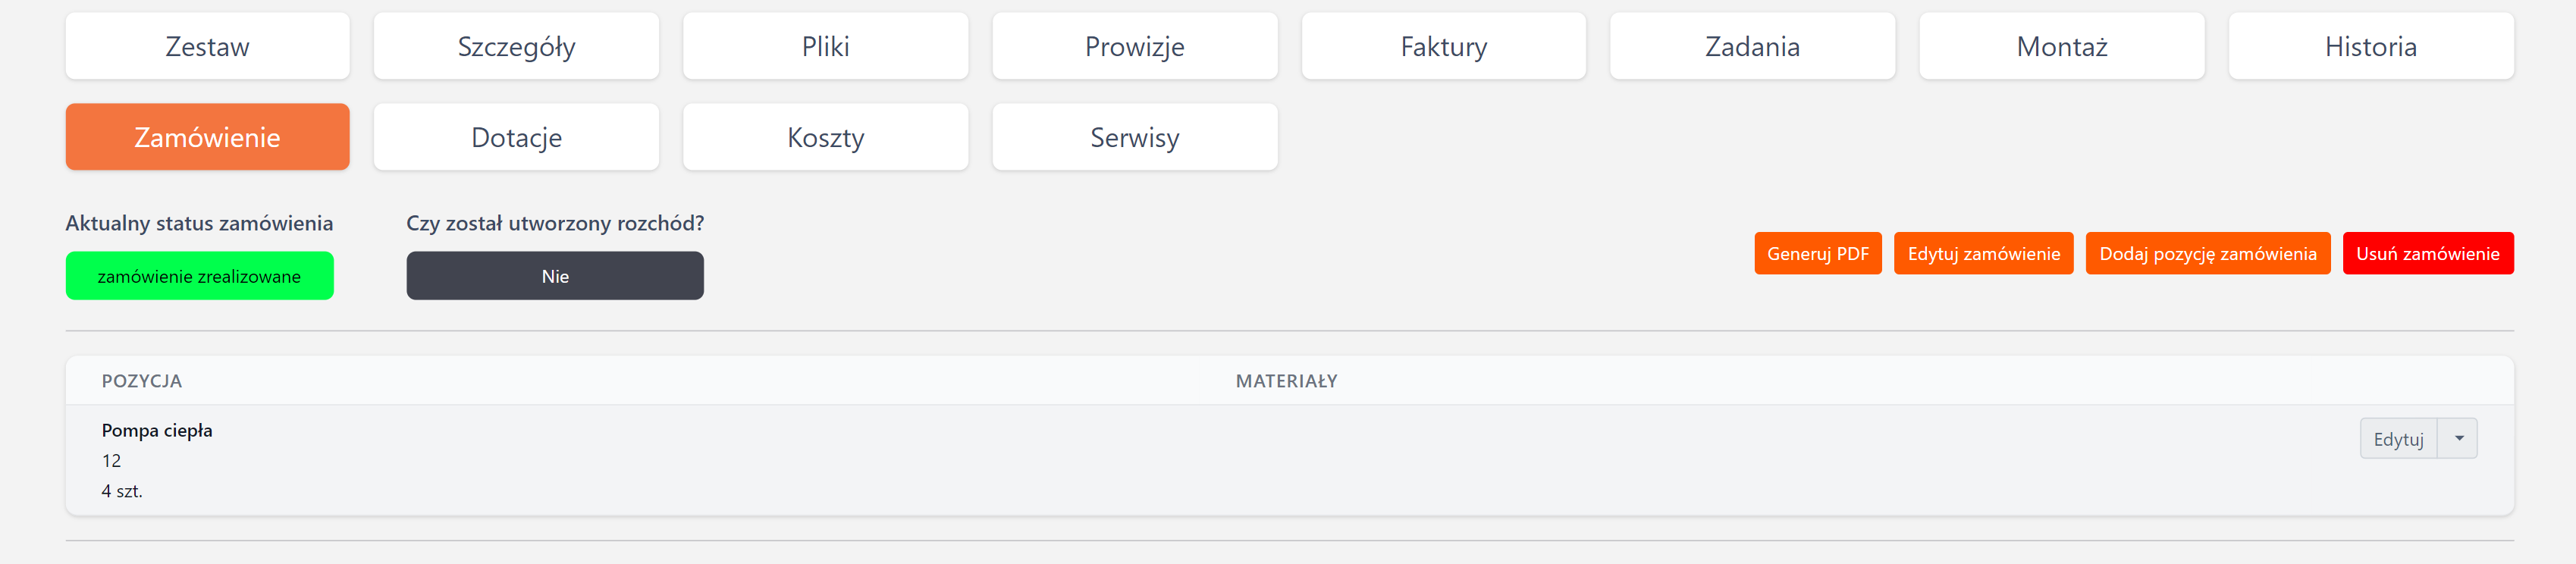
Task: Open the Dotacje tab
Action: point(516,137)
